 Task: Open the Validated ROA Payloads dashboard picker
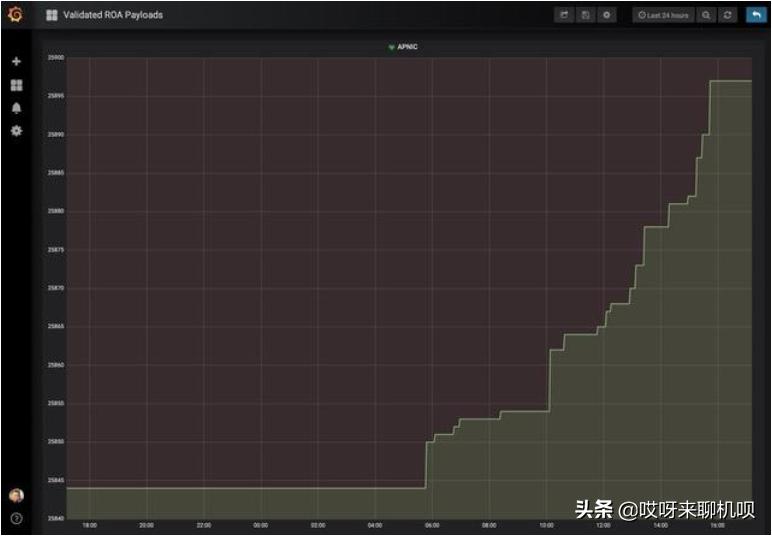pos(113,15)
